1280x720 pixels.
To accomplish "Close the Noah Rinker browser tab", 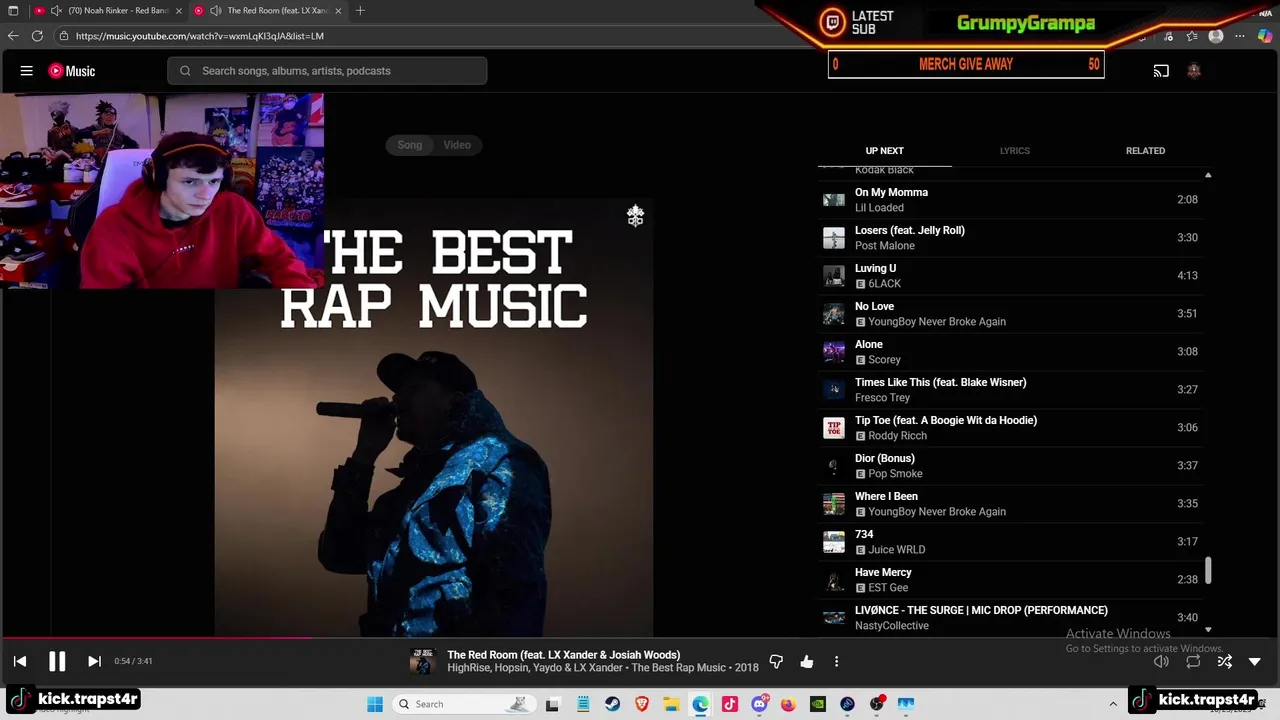I will pos(177,11).
